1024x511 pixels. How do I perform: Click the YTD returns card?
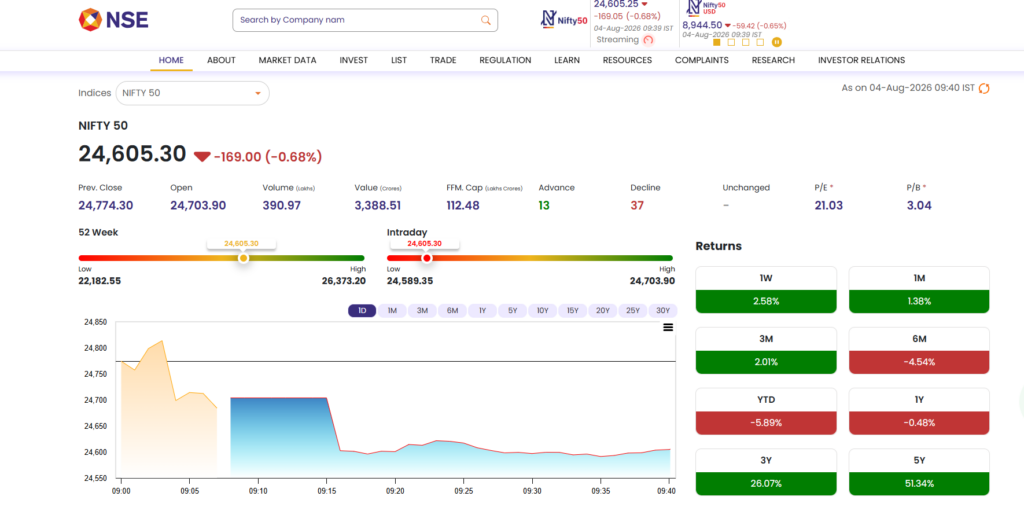pyautogui.click(x=766, y=412)
